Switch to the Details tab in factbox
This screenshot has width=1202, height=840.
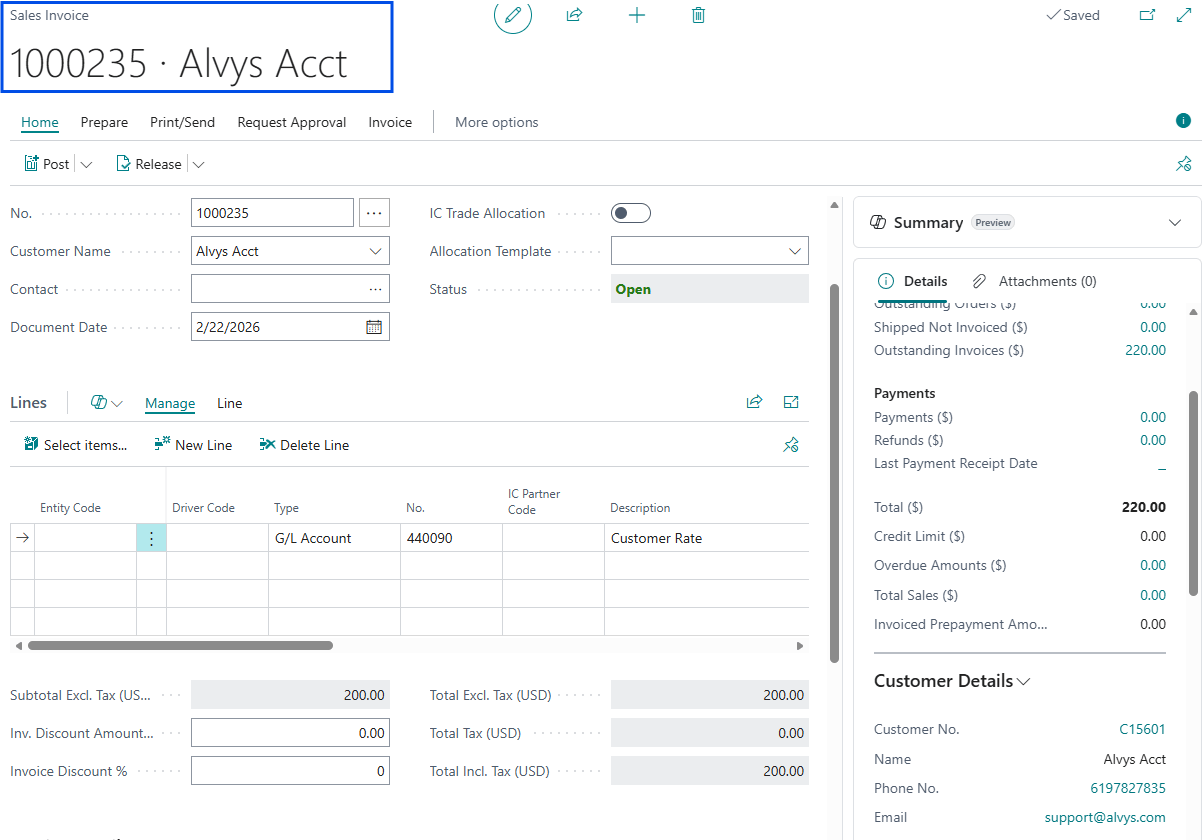click(x=912, y=281)
